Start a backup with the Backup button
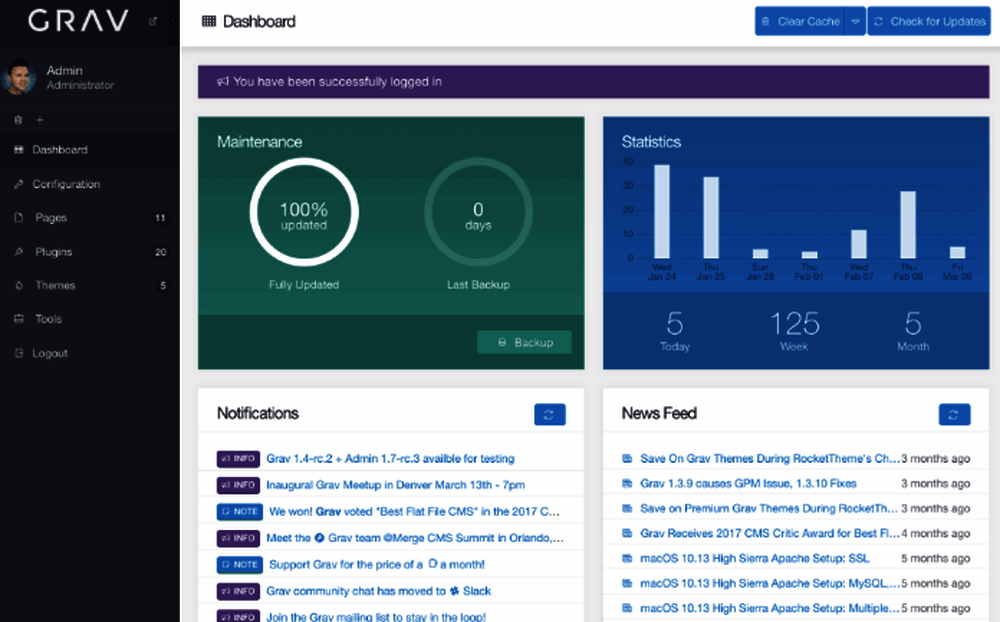 pos(524,342)
